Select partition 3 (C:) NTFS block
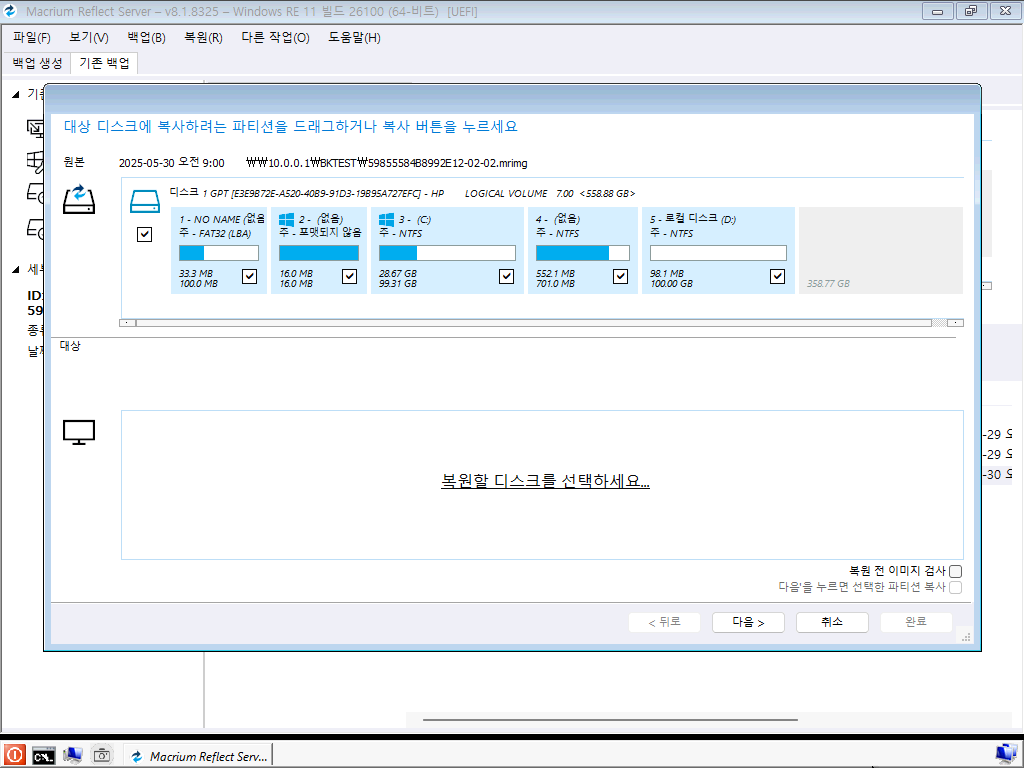Image resolution: width=1024 pixels, height=768 pixels. [x=447, y=250]
